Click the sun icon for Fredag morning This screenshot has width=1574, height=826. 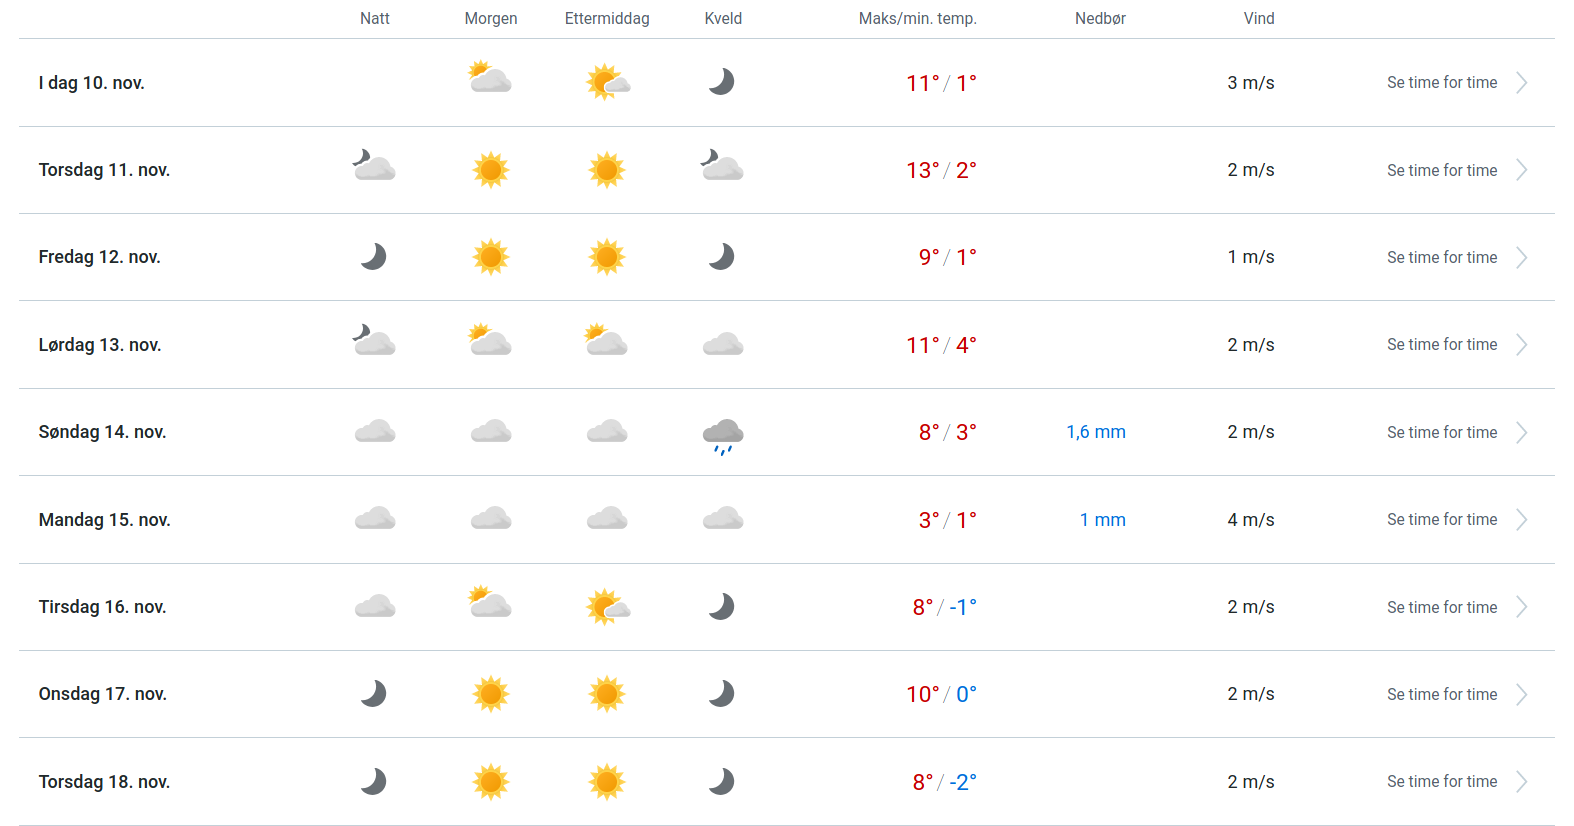pyautogui.click(x=490, y=257)
